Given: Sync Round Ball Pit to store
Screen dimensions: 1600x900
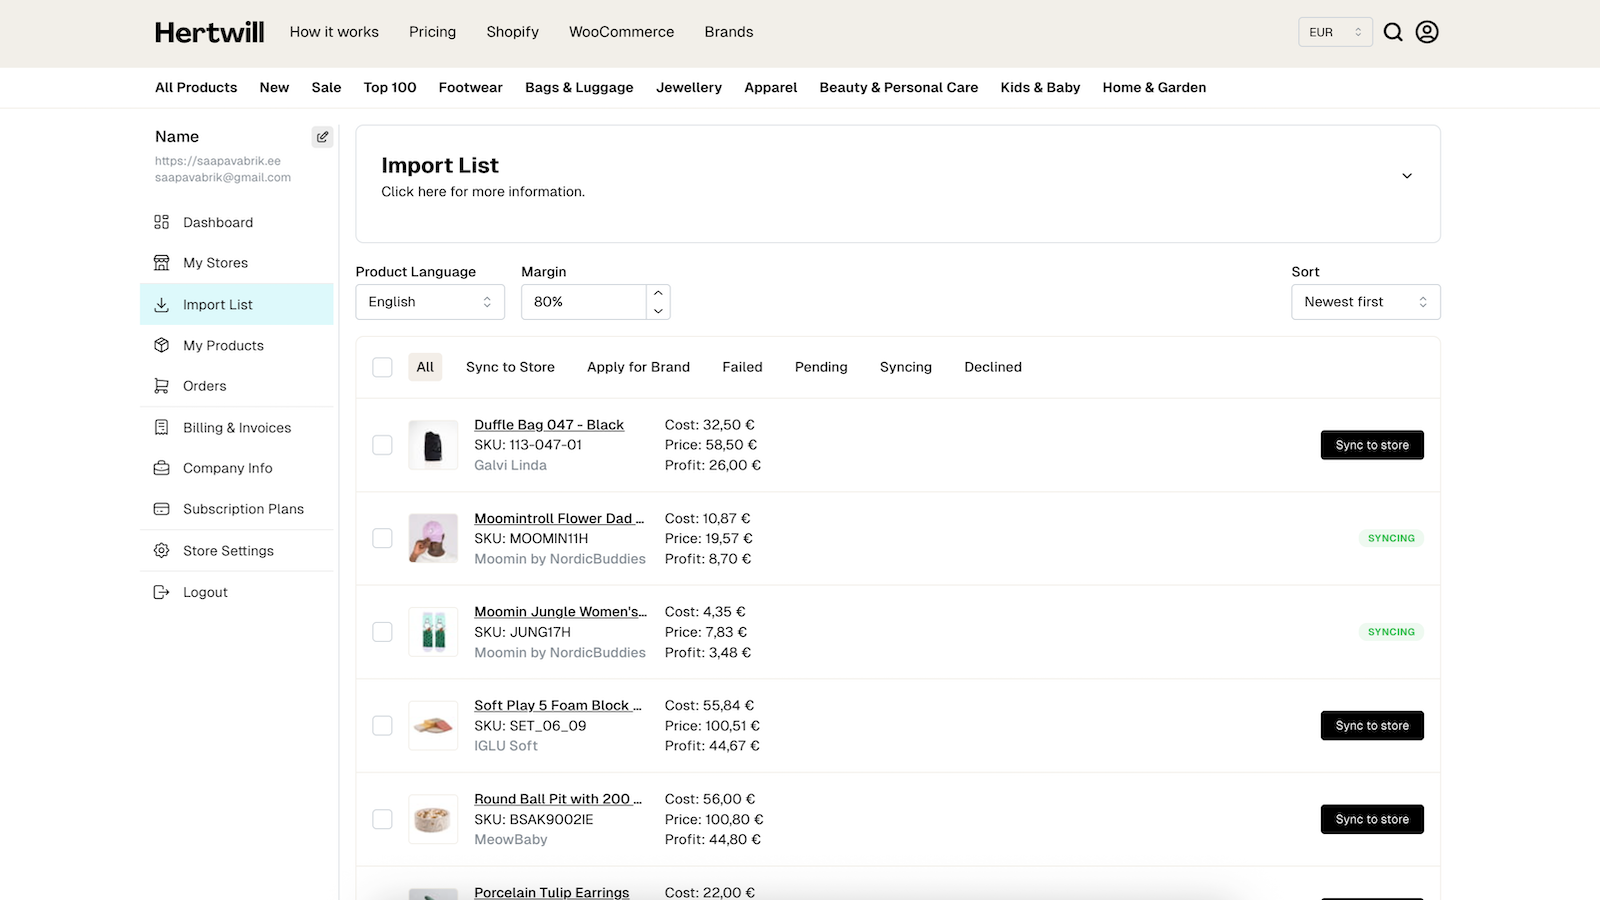Looking at the screenshot, I should [x=1372, y=819].
